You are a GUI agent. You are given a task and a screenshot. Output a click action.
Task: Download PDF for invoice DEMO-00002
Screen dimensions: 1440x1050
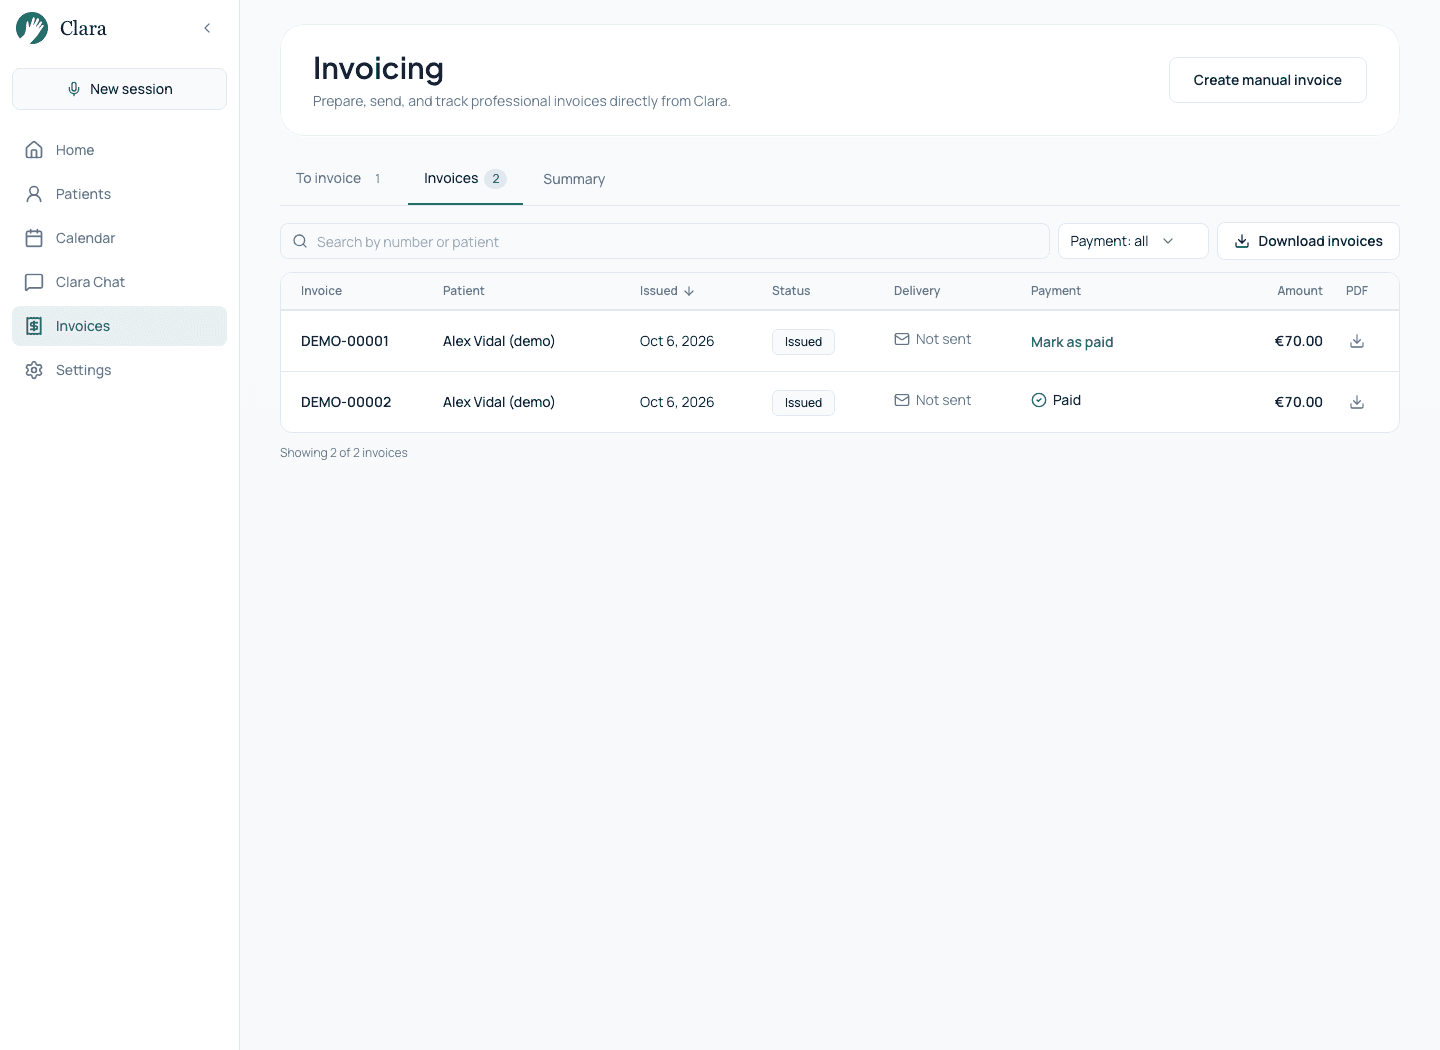pos(1357,402)
